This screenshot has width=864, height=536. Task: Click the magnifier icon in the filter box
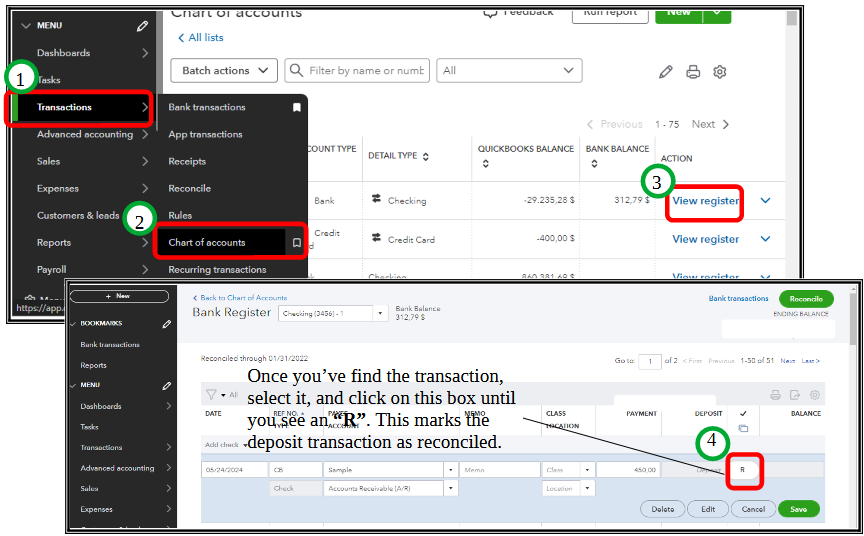pos(296,71)
